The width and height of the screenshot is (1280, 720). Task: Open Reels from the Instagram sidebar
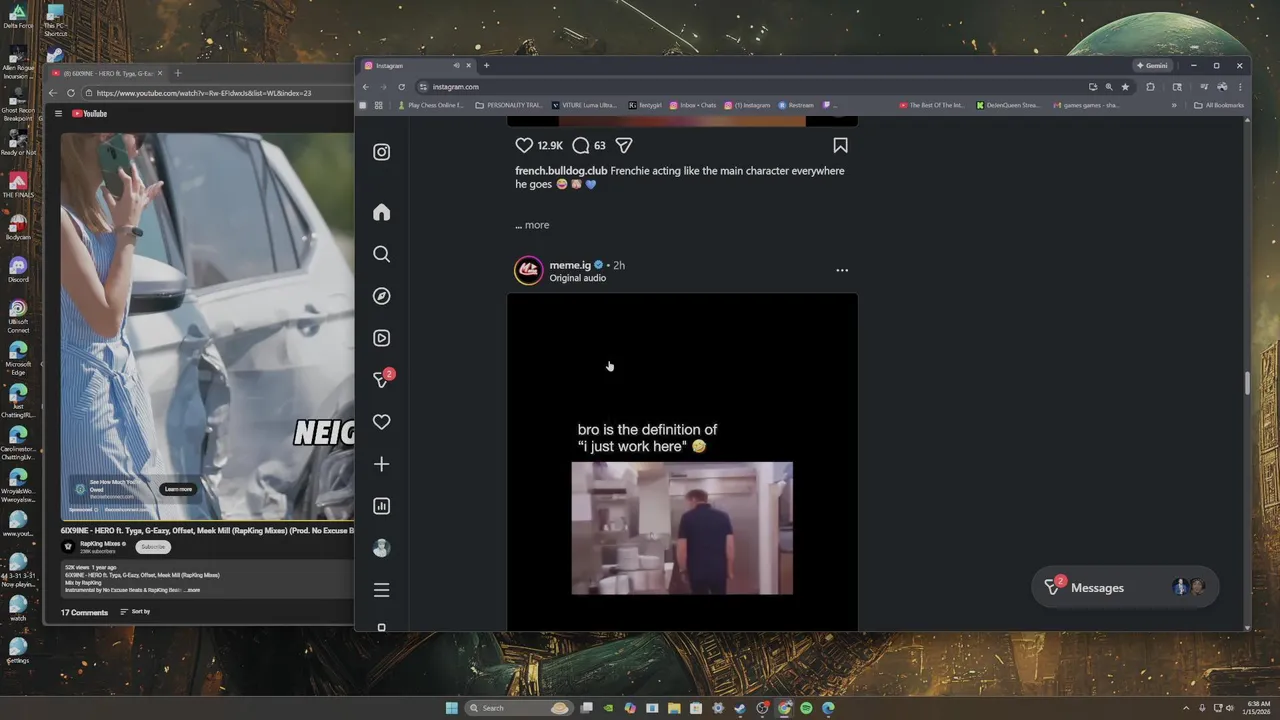tap(381, 338)
